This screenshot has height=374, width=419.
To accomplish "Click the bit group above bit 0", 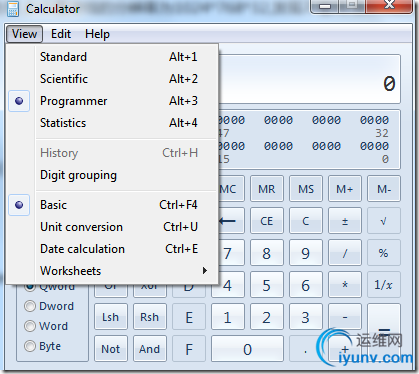I will (374, 146).
